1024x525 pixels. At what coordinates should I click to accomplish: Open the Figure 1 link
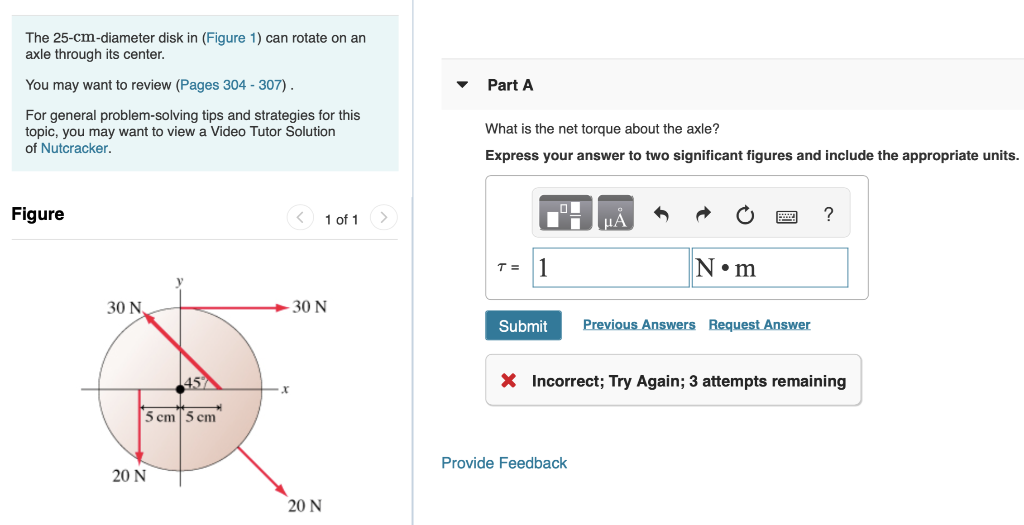[231, 38]
